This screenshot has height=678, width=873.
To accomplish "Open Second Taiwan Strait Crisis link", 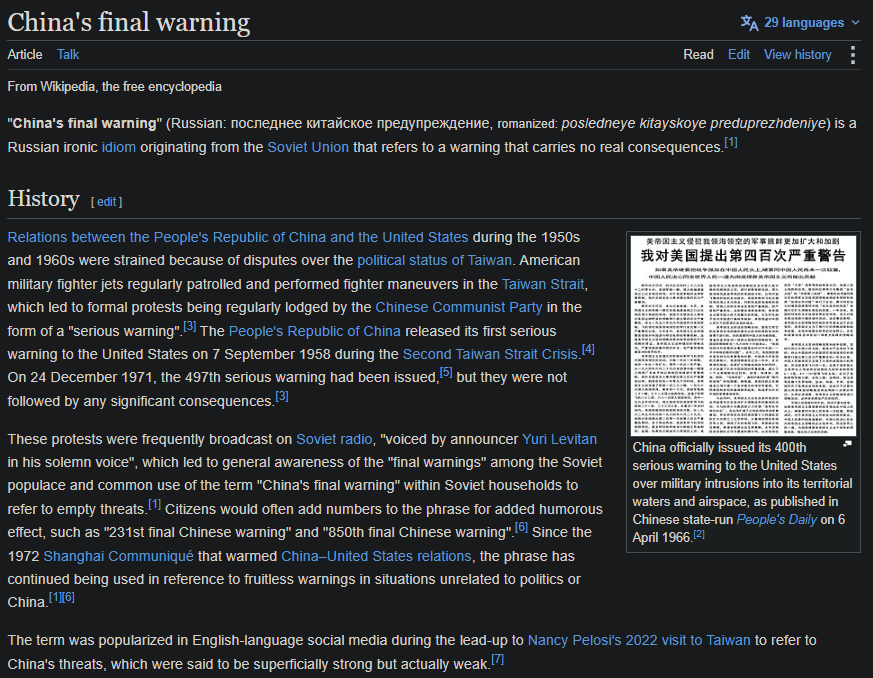I will tap(490, 355).
